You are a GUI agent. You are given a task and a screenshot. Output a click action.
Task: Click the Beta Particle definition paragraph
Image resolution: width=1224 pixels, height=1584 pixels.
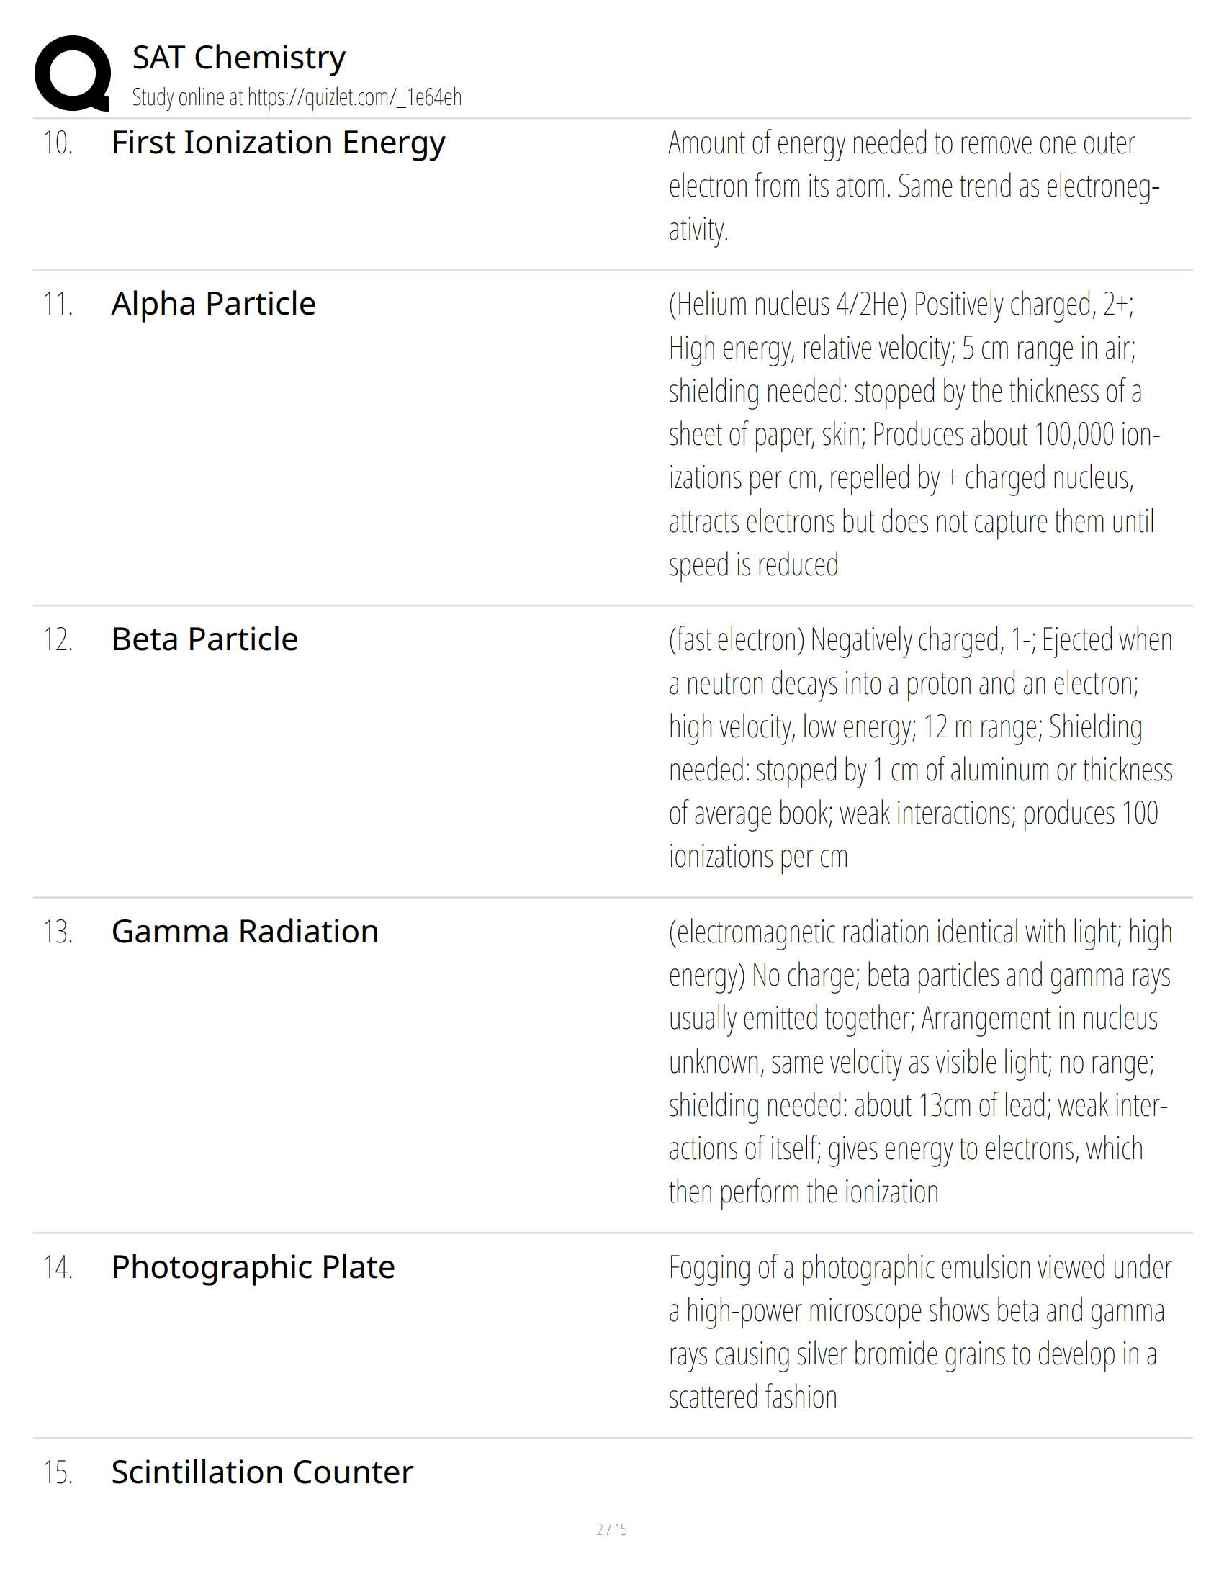(920, 748)
